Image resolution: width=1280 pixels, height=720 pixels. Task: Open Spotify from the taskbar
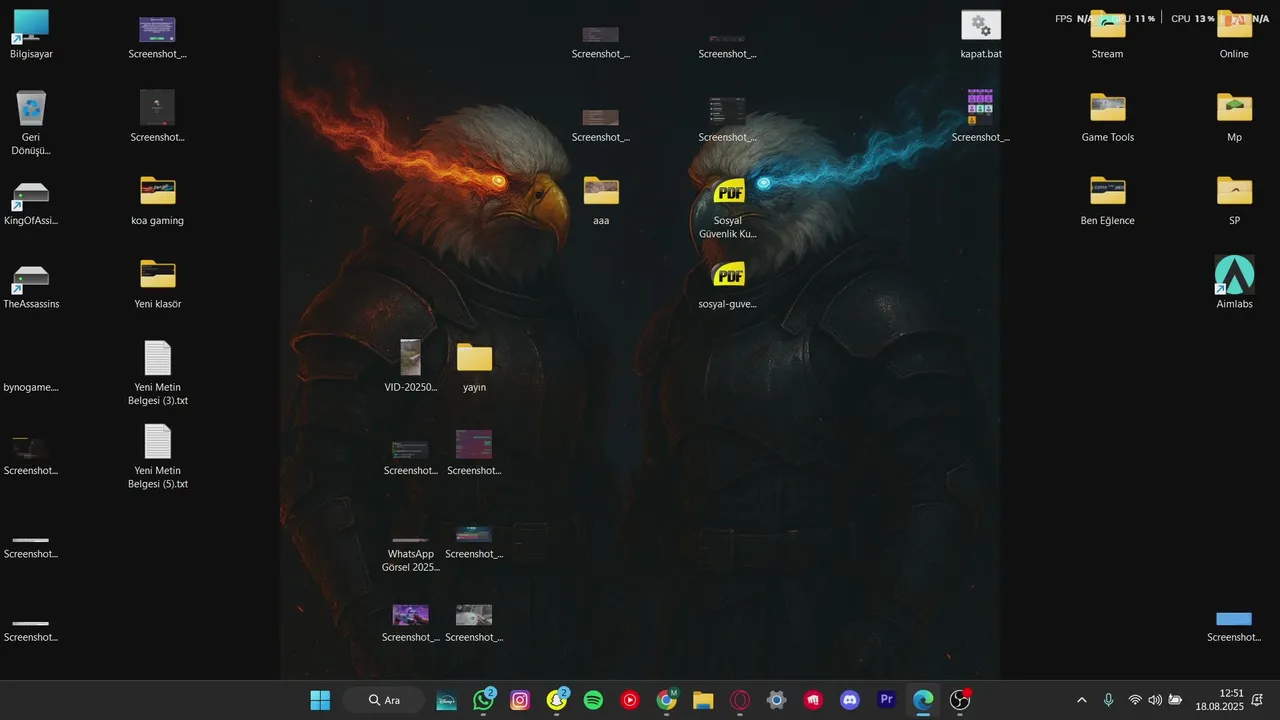coord(593,700)
